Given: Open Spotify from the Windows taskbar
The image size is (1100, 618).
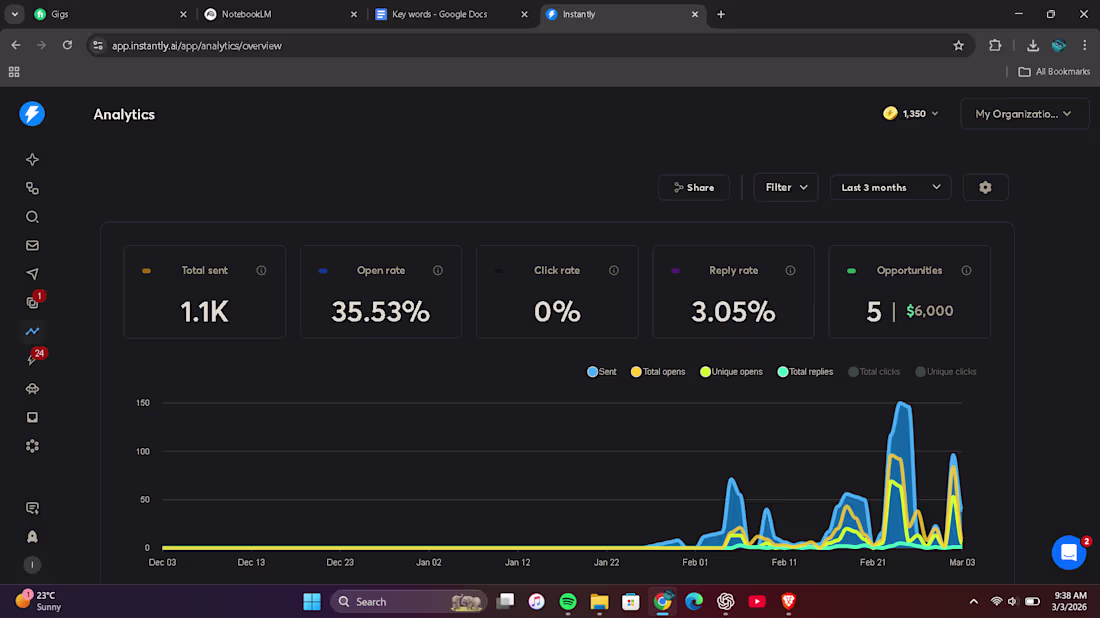Looking at the screenshot, I should pos(568,602).
